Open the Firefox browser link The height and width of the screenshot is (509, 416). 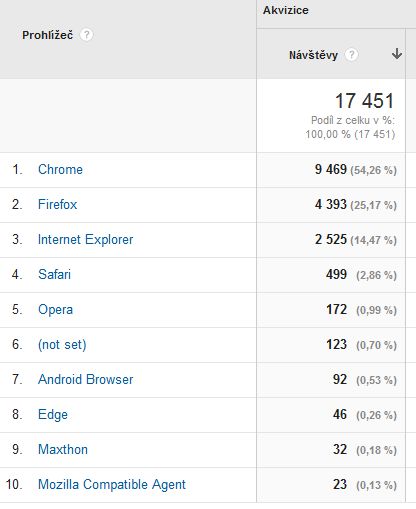tap(57, 204)
